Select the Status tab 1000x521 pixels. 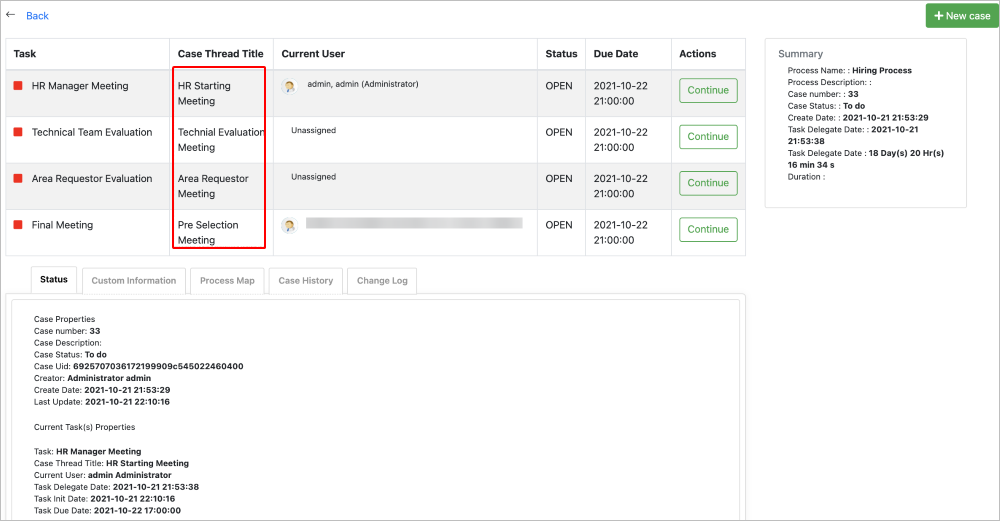(54, 280)
